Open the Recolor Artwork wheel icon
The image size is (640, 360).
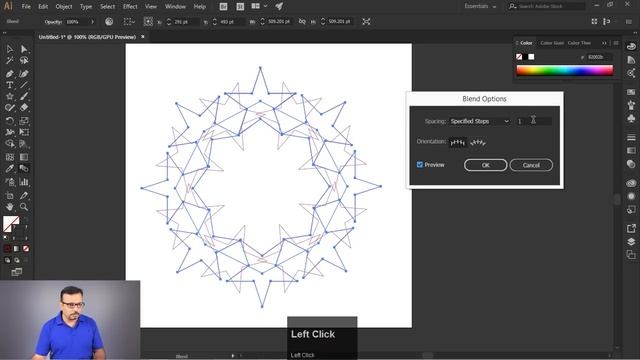pos(109,22)
